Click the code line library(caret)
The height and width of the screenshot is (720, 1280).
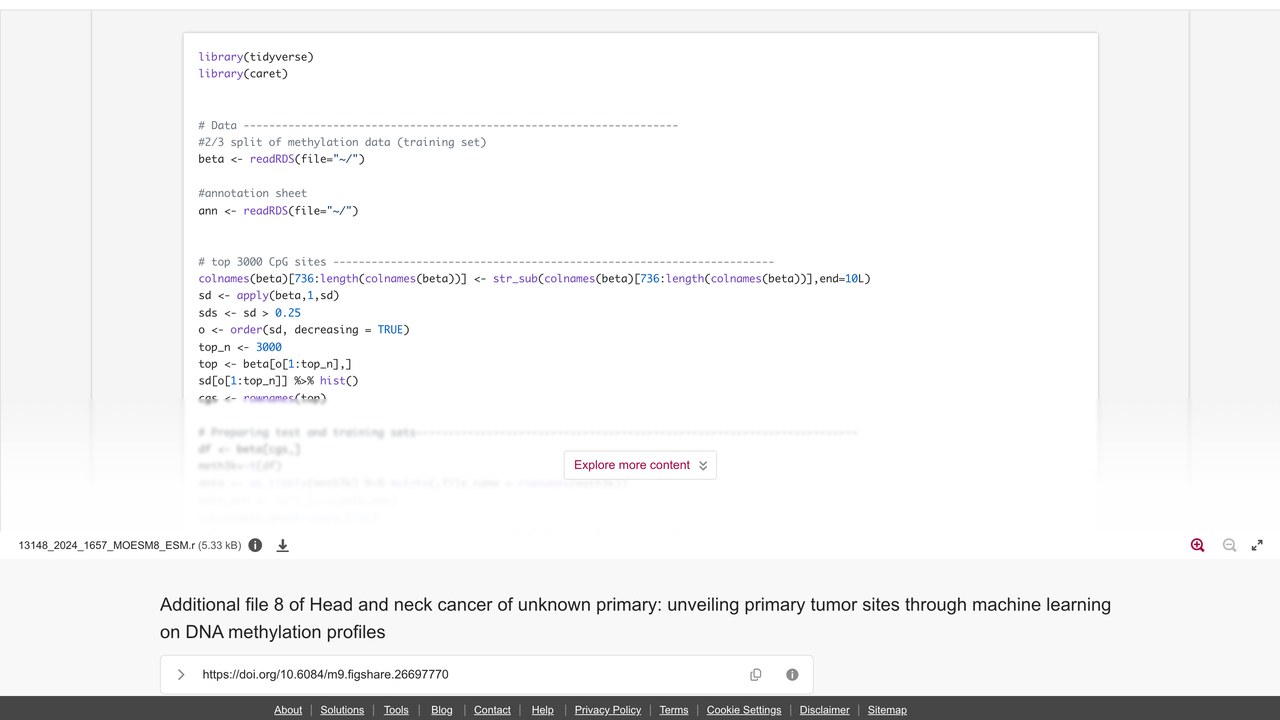point(243,74)
